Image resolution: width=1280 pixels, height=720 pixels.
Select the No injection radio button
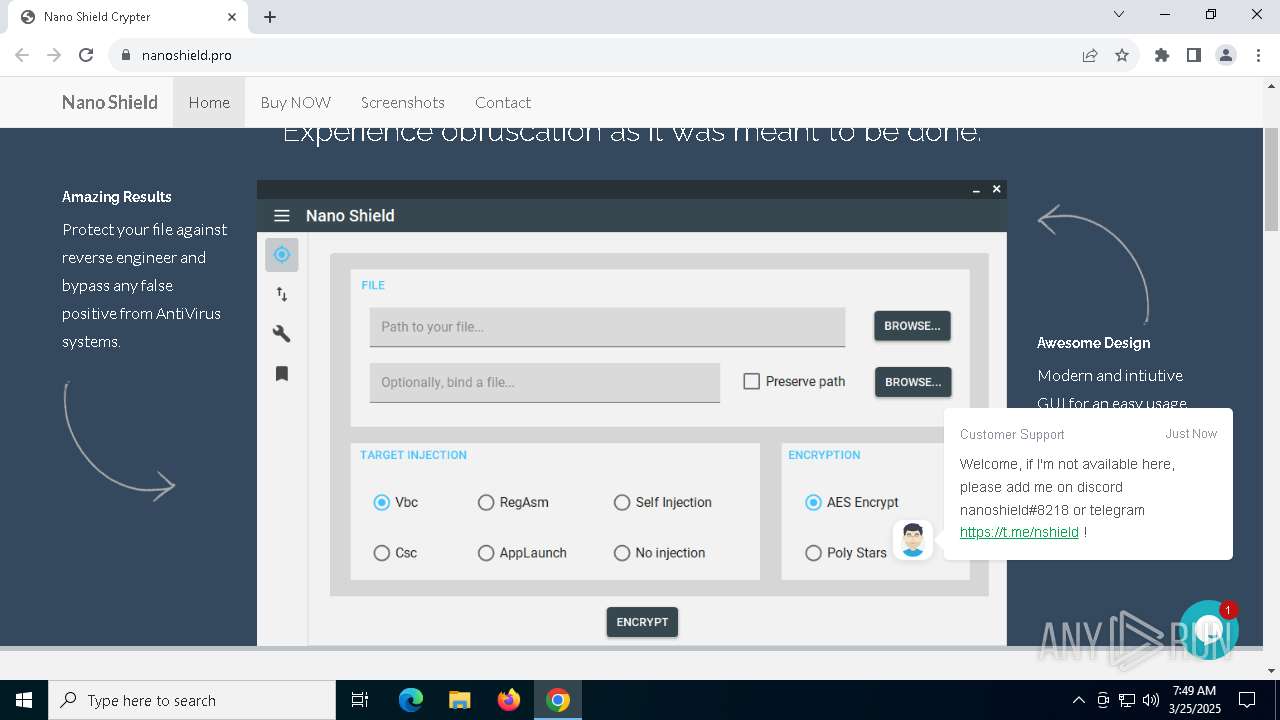pyautogui.click(x=622, y=552)
